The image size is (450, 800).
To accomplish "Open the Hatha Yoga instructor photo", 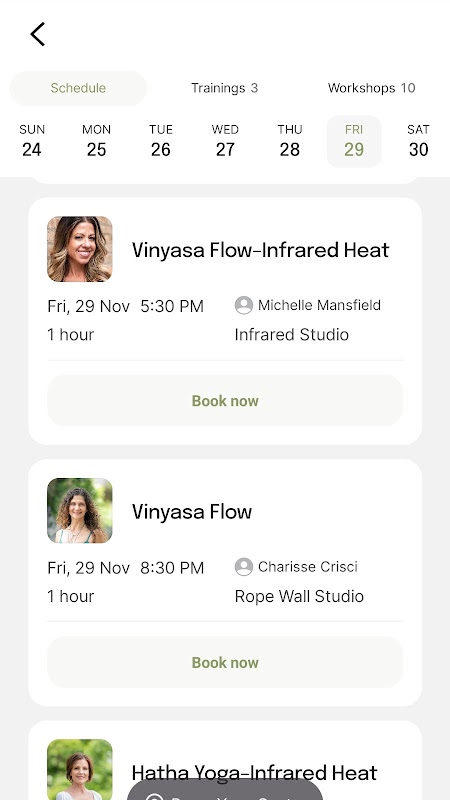I will click(80, 769).
